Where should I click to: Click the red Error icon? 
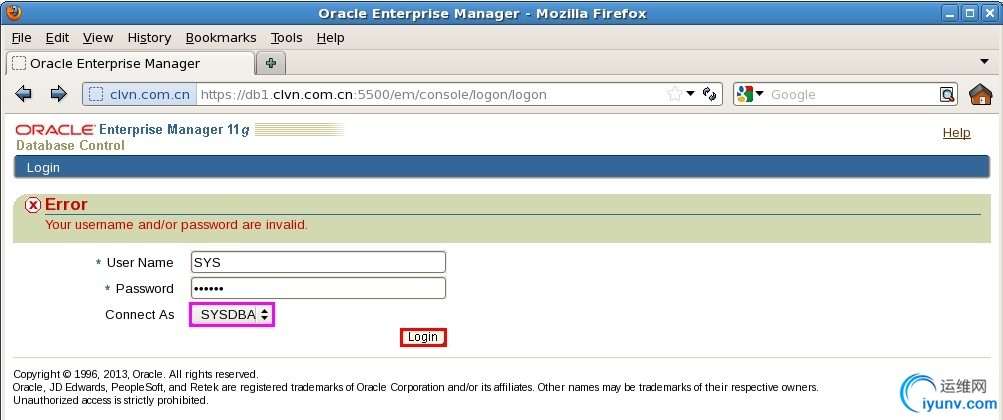pos(33,205)
